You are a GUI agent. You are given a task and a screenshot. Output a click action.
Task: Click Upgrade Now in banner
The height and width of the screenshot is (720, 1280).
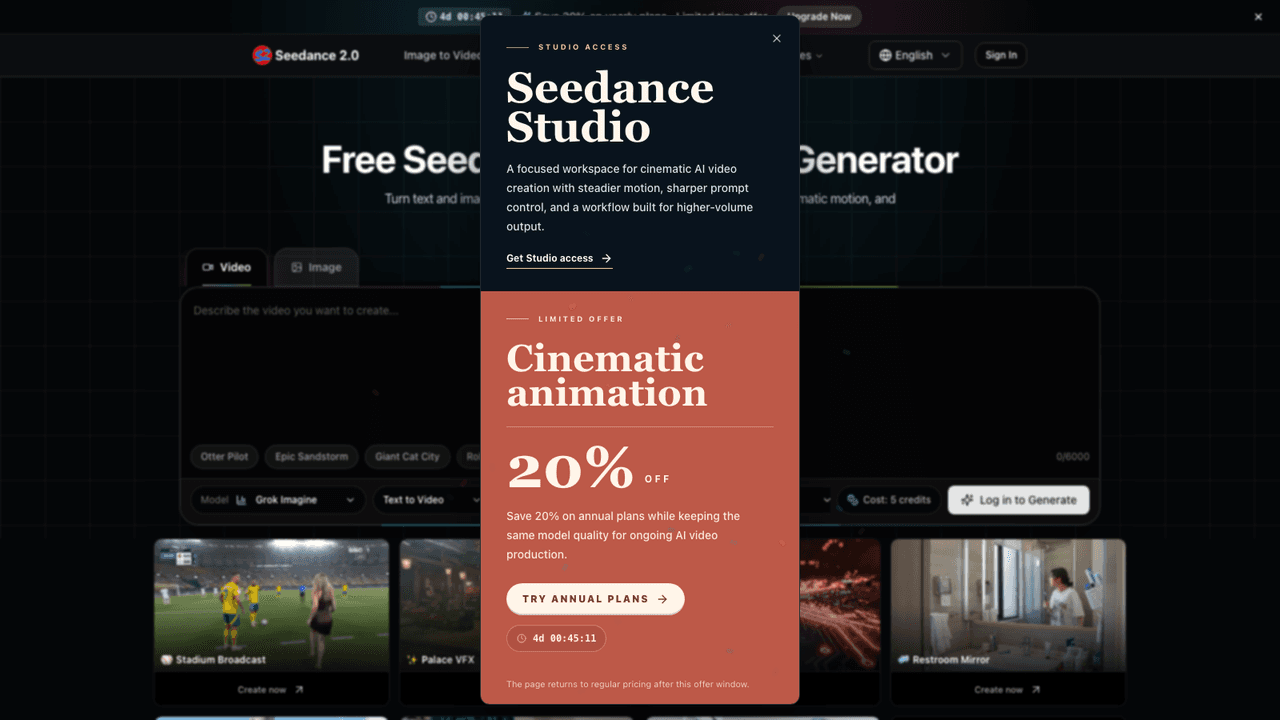(819, 17)
